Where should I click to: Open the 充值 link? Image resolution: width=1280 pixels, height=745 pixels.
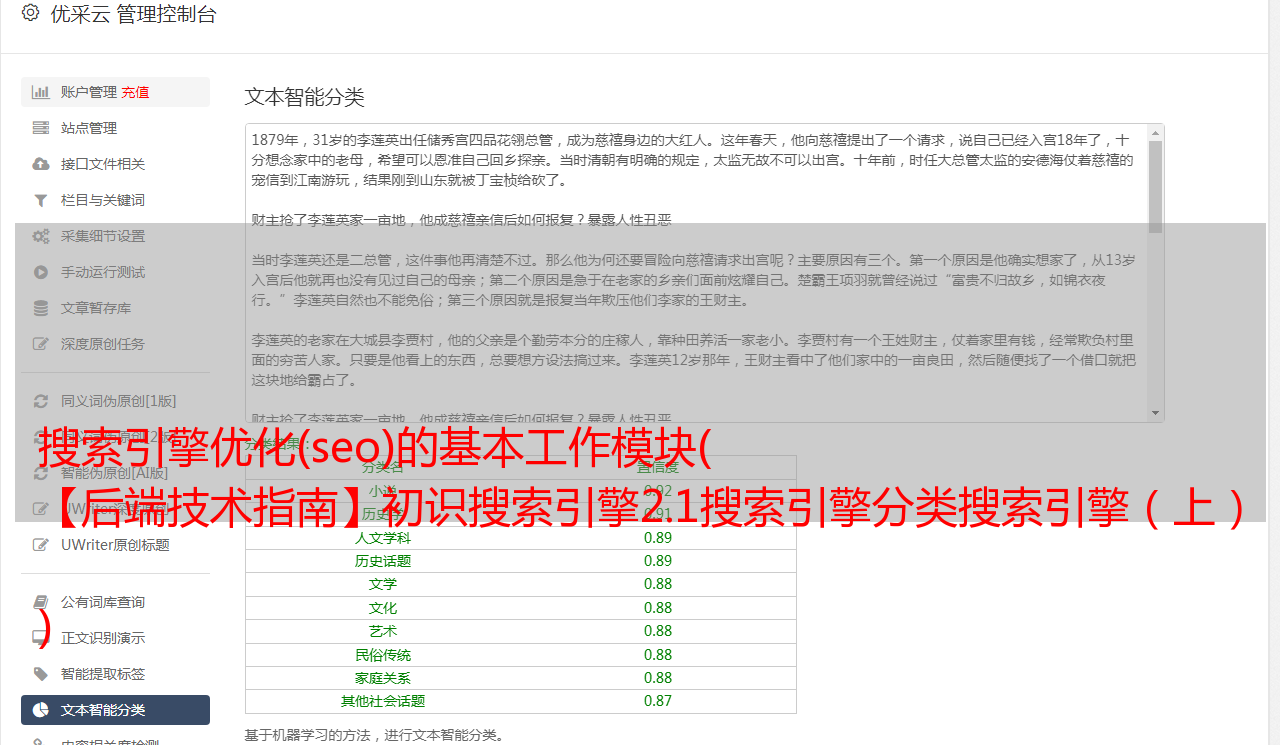point(135,92)
